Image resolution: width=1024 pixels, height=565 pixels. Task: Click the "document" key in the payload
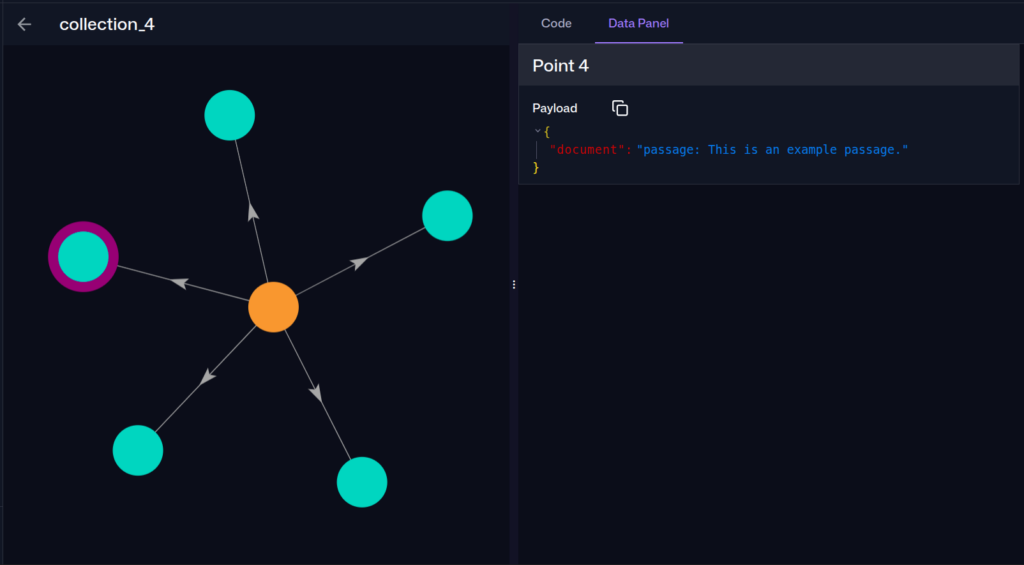coord(588,150)
